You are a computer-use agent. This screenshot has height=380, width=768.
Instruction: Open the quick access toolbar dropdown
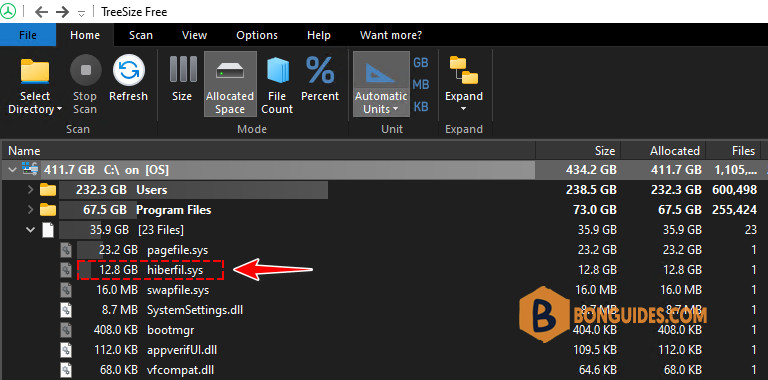point(82,13)
